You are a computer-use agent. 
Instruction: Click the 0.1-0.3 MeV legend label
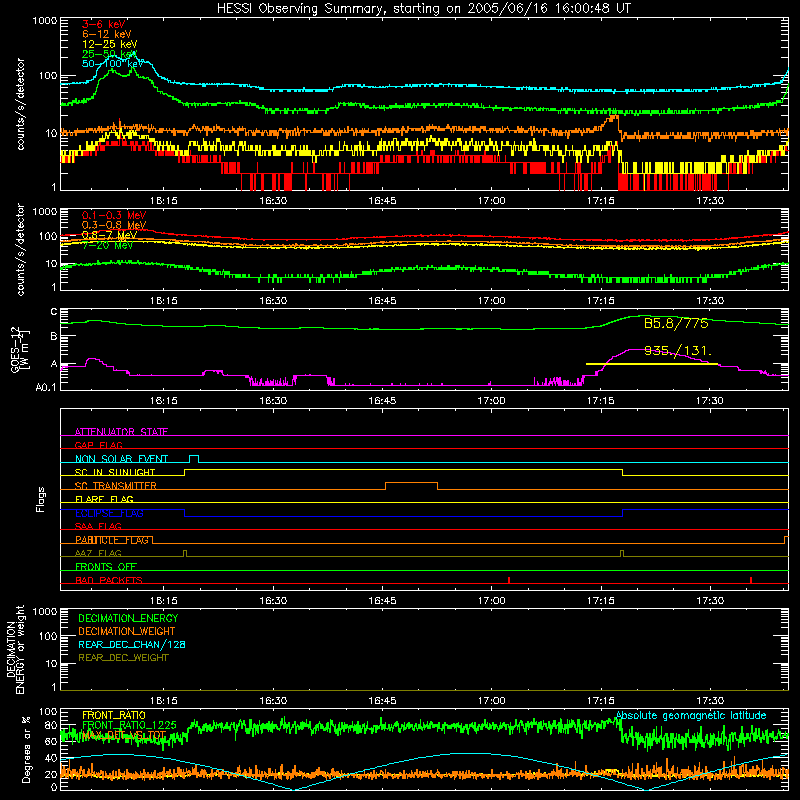tap(114, 215)
